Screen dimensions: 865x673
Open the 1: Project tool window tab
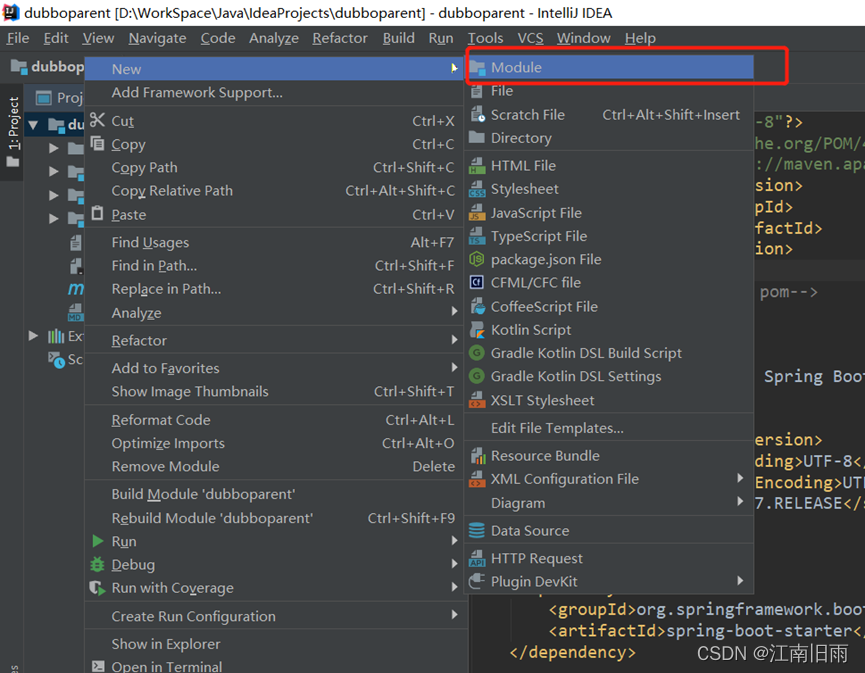pos(12,131)
